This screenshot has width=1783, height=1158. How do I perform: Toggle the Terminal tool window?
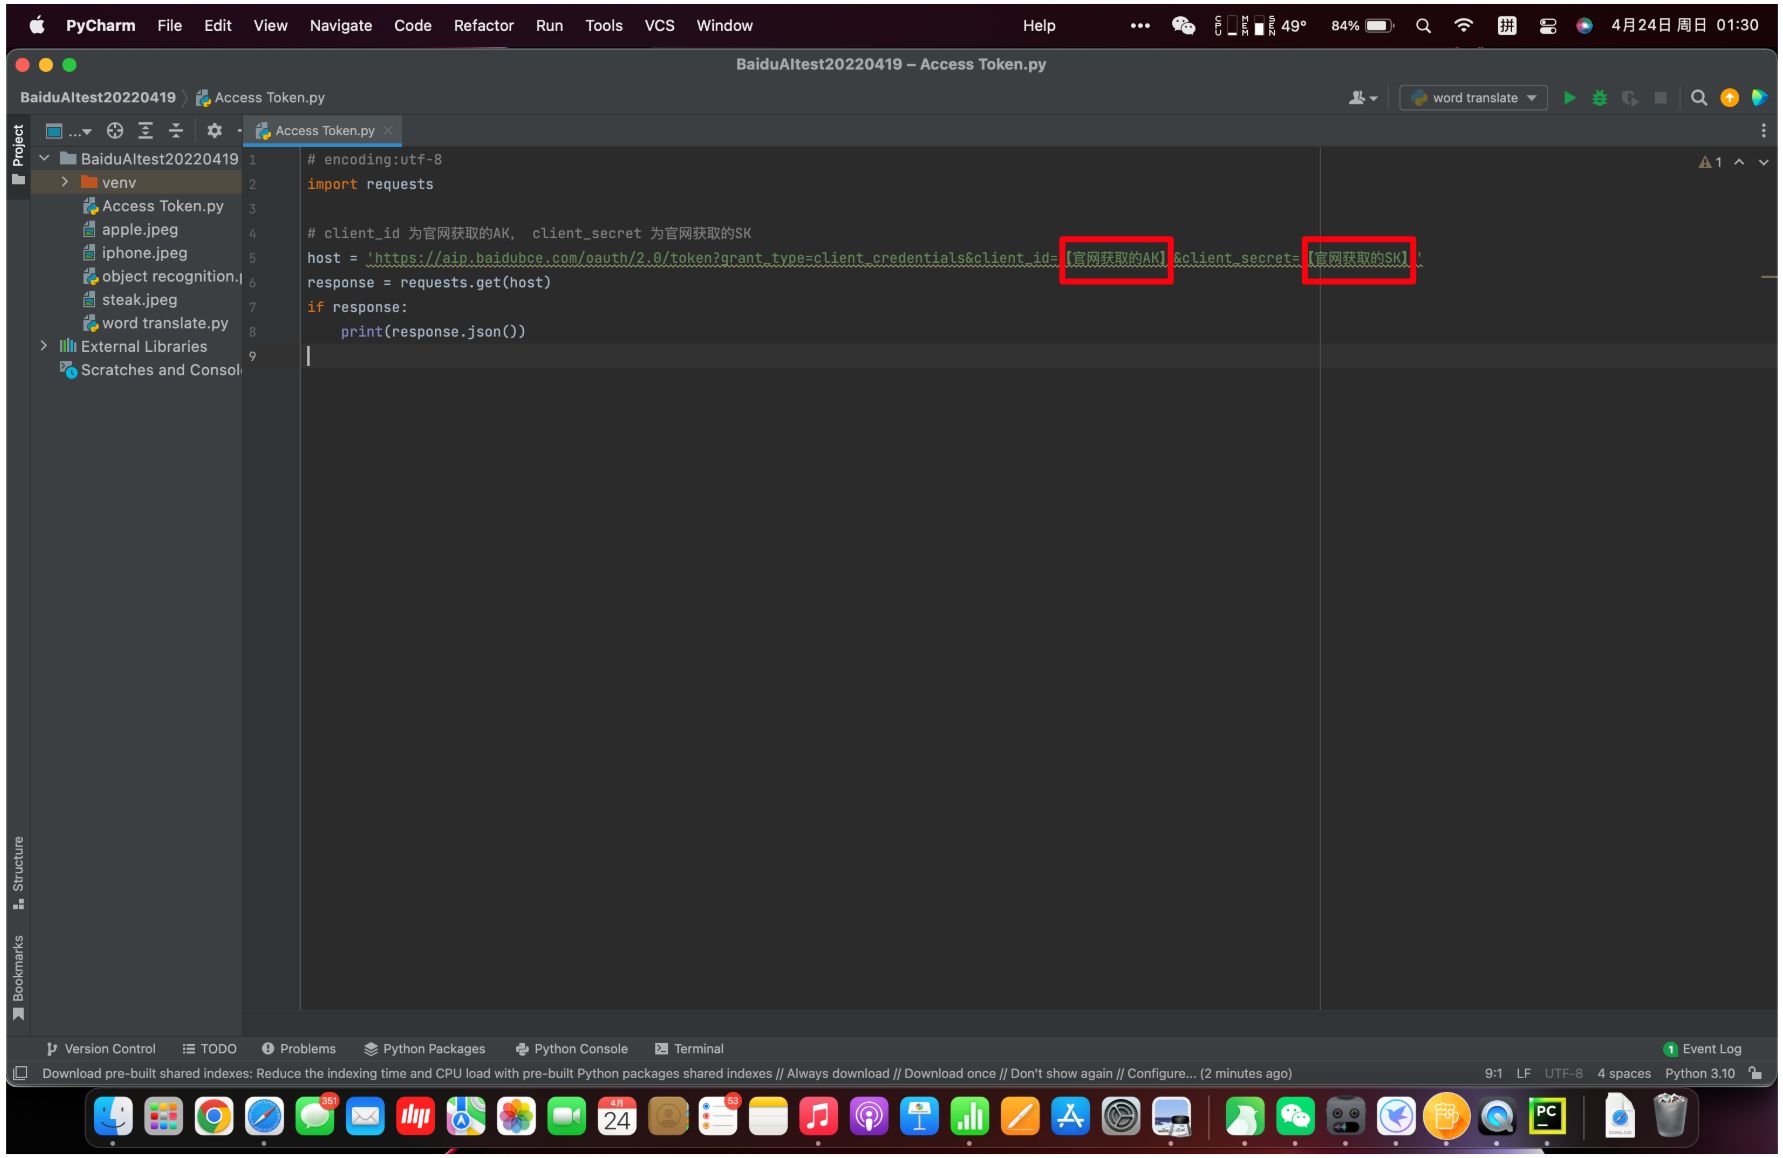click(689, 1049)
